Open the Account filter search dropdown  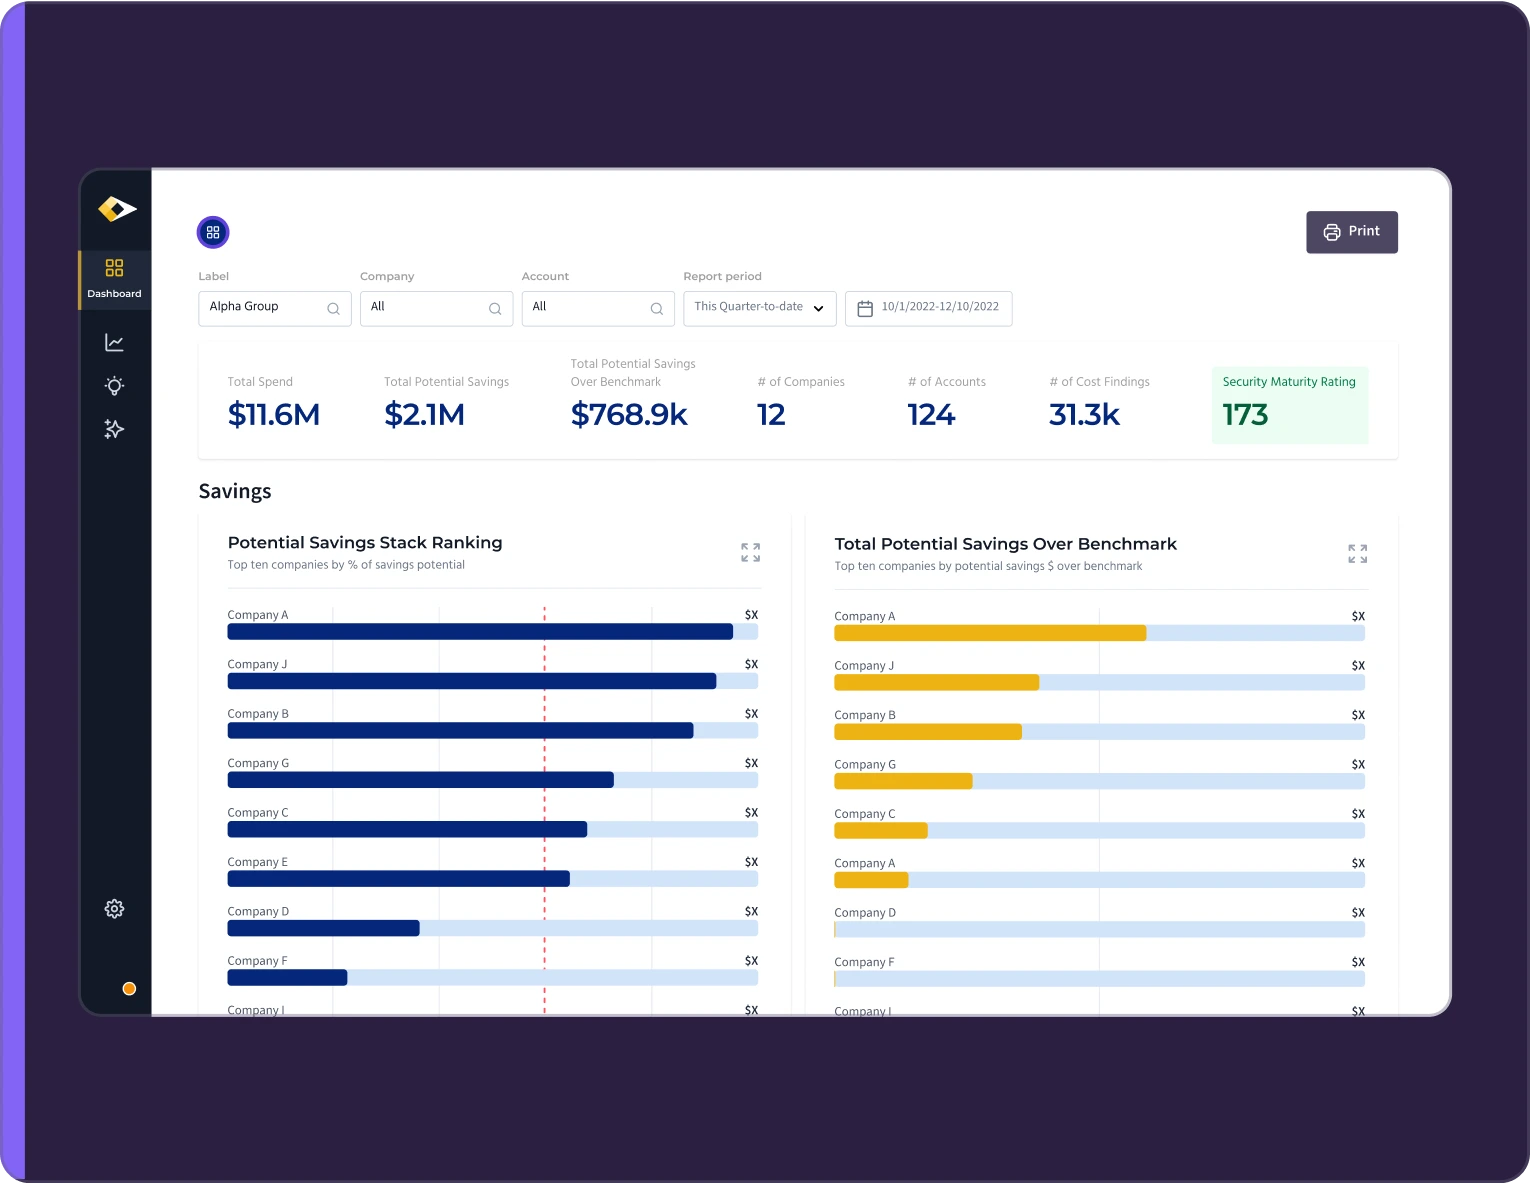tap(657, 308)
